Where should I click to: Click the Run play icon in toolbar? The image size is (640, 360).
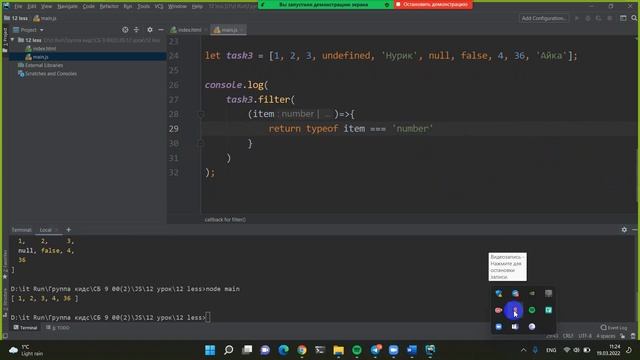point(577,18)
